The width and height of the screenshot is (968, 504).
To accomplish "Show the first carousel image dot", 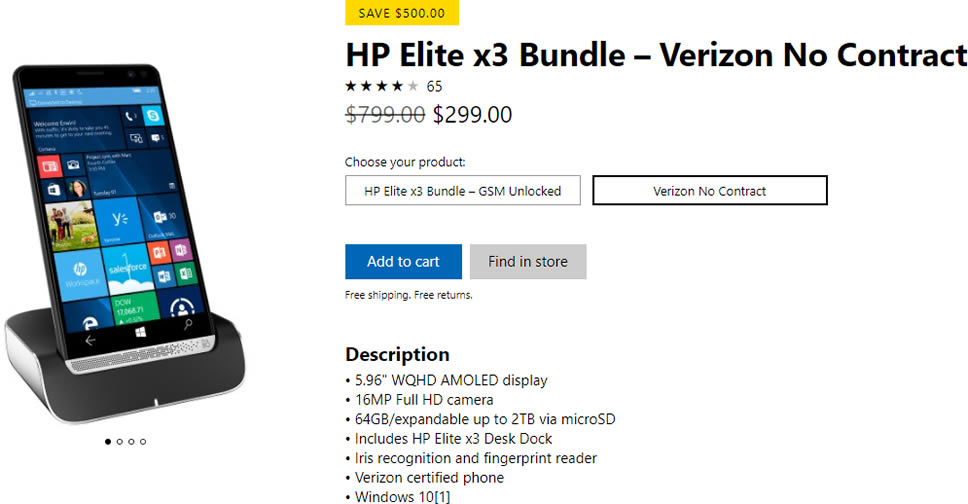I will pyautogui.click(x=108, y=441).
